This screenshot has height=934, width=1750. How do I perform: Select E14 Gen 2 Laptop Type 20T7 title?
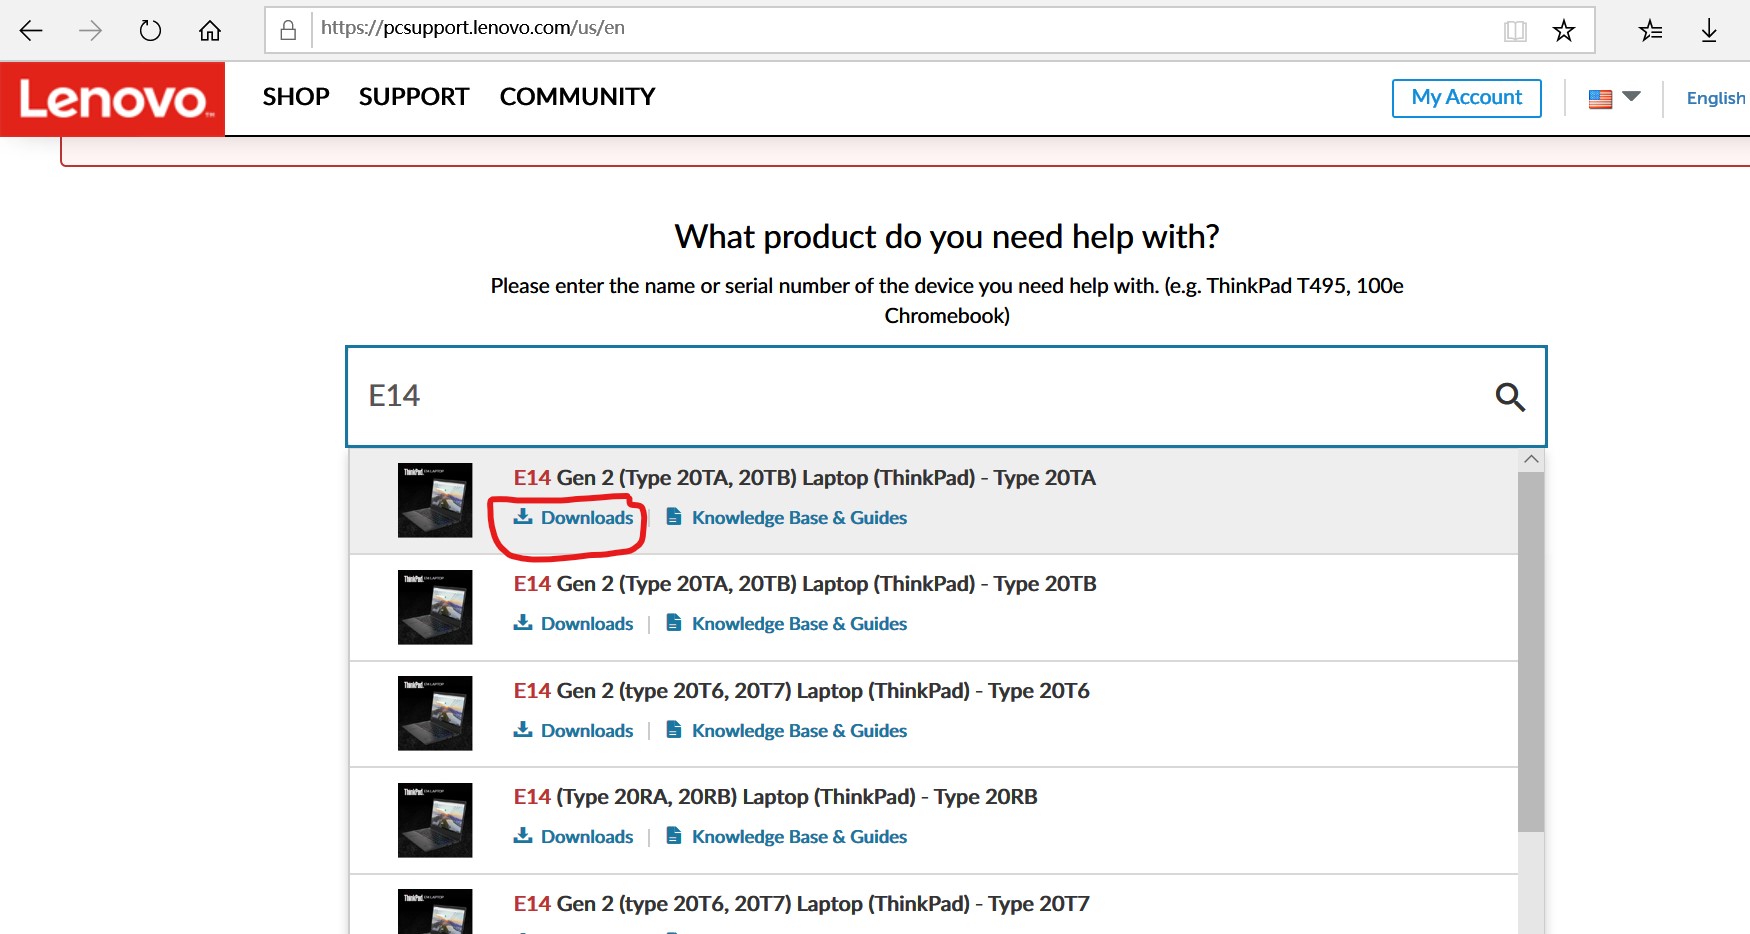802,904
